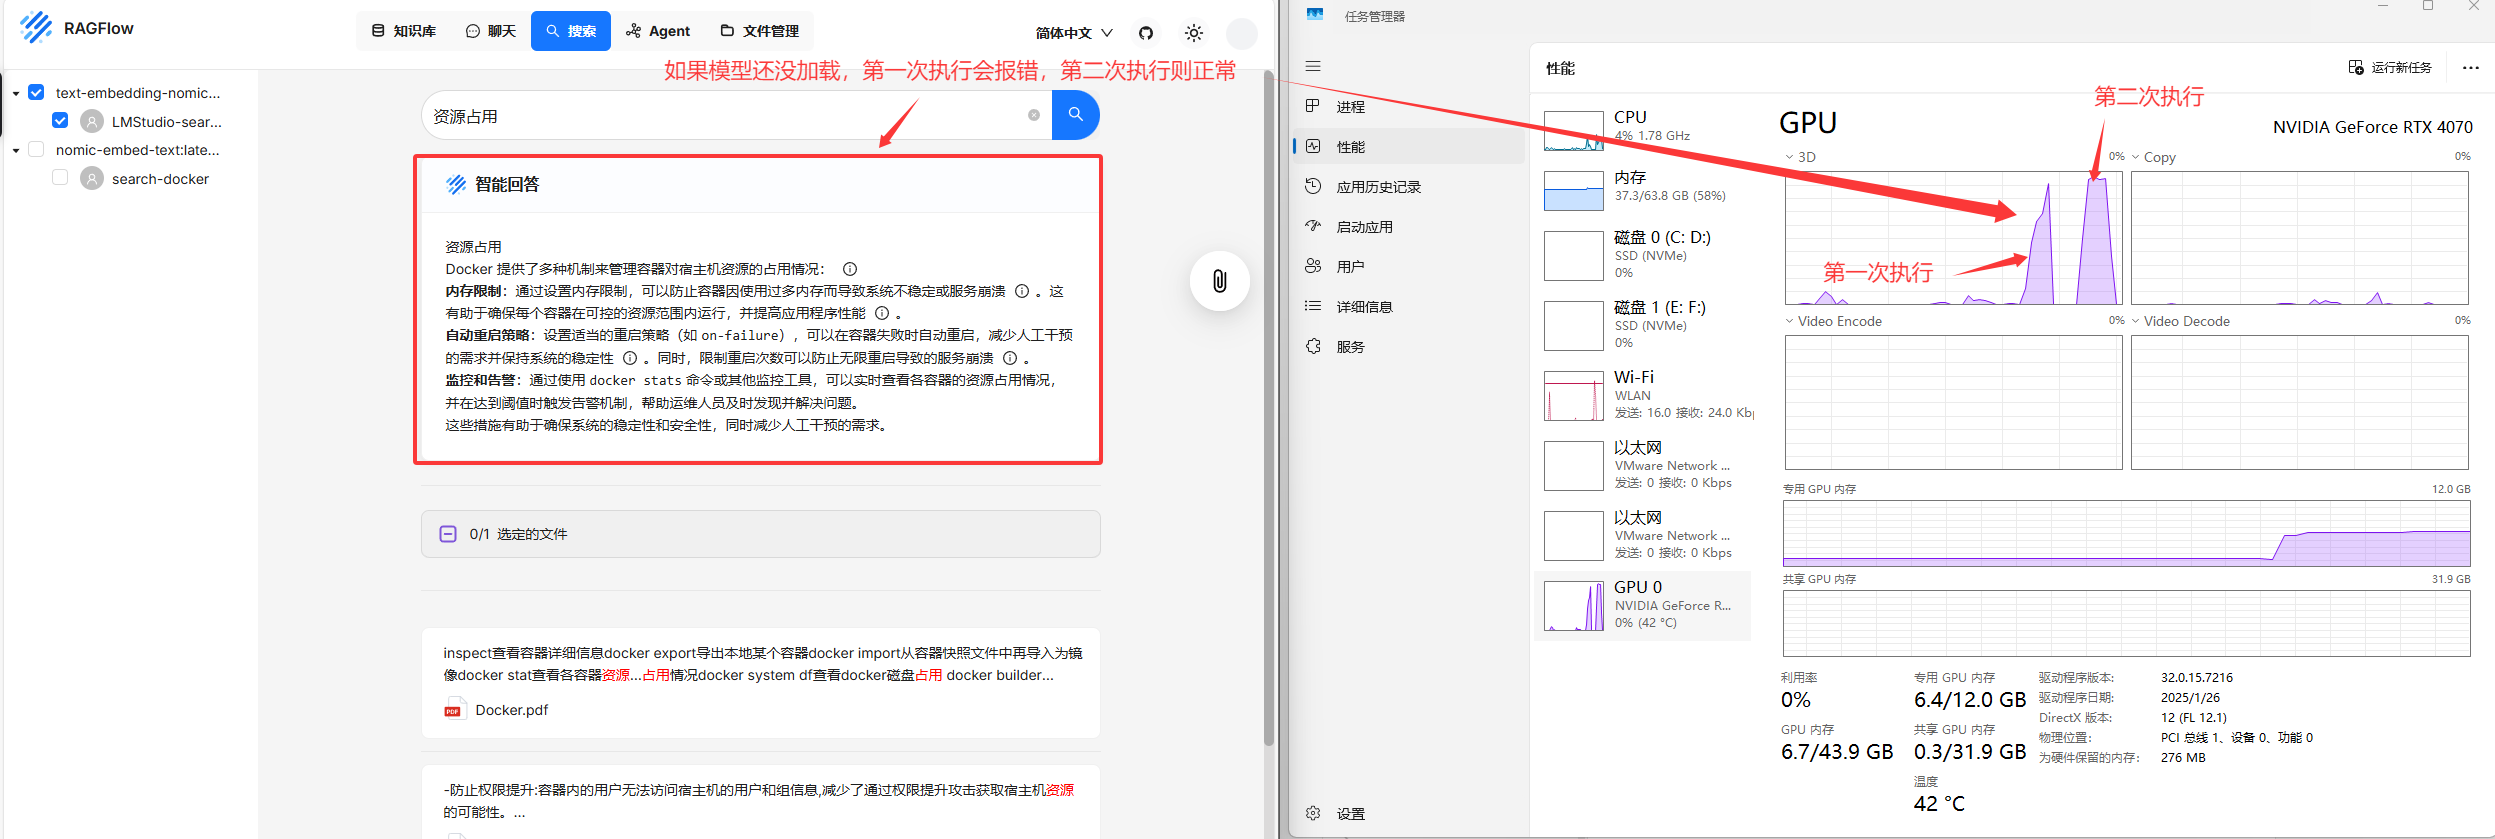
Task: Open the 简体中文 language dropdown
Action: point(1073,33)
